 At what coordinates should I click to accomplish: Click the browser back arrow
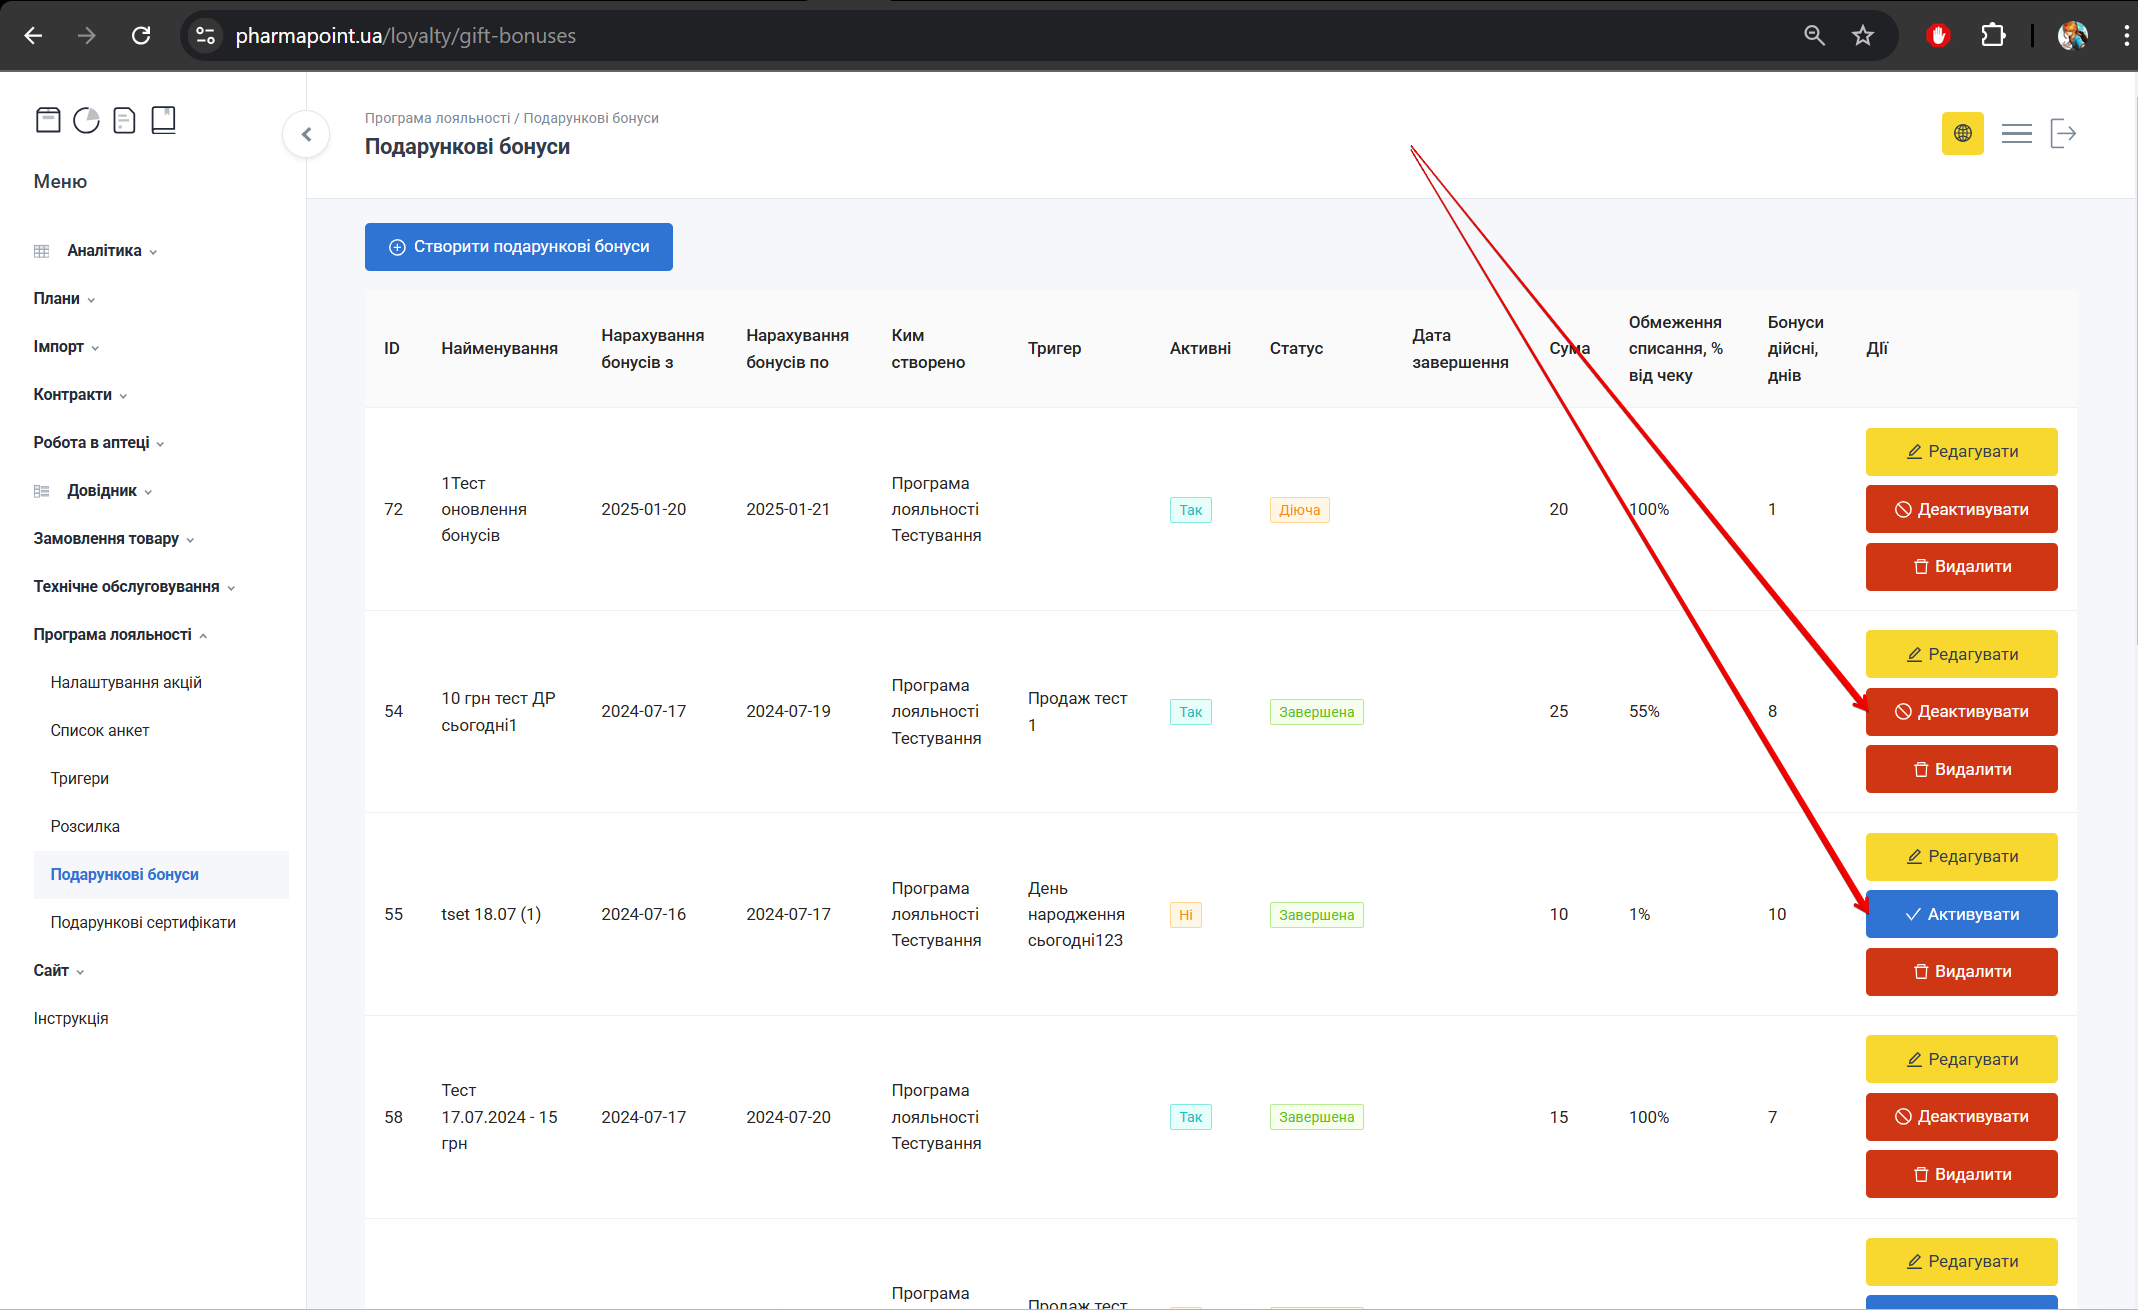33,36
